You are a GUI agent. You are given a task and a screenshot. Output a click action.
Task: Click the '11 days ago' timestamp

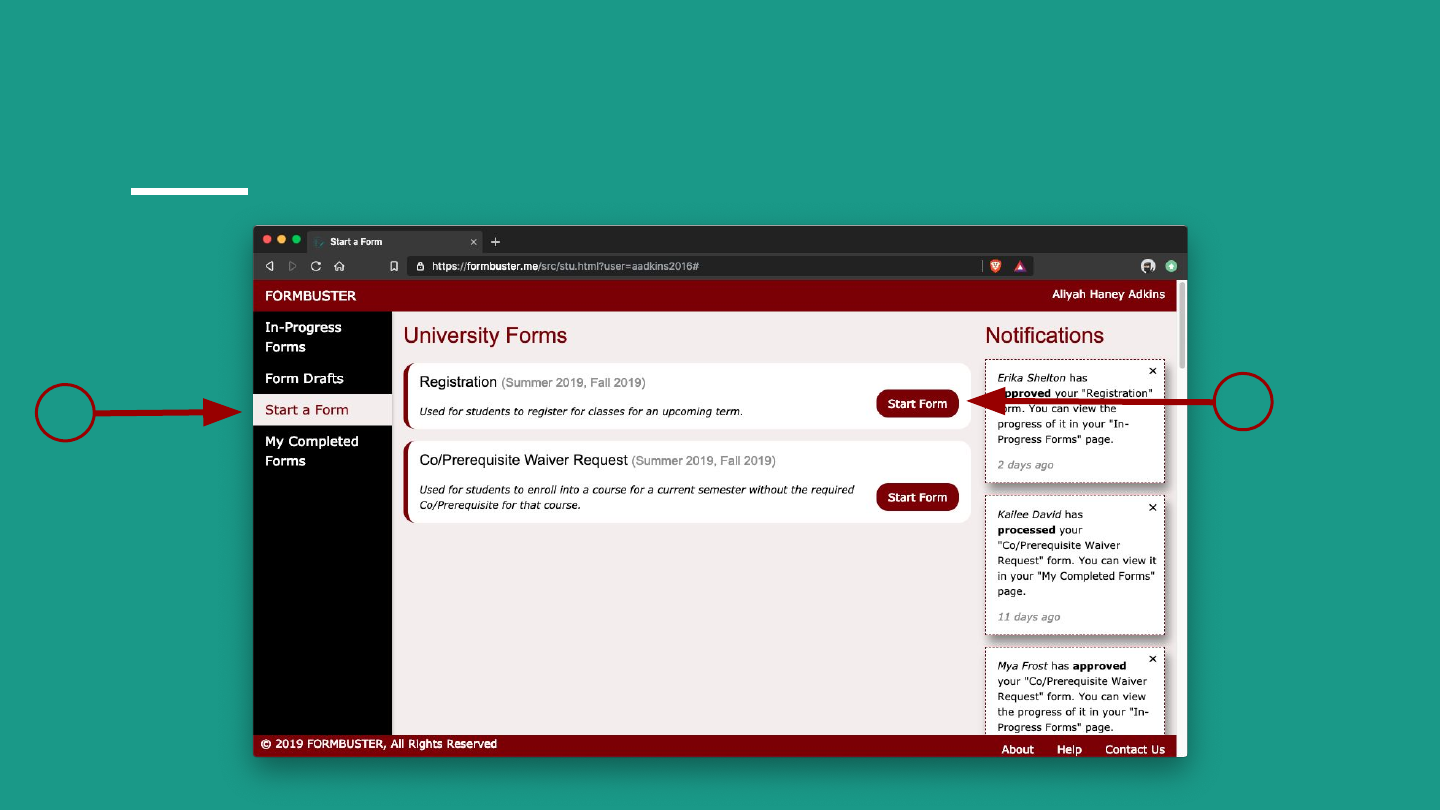[x=1028, y=617]
